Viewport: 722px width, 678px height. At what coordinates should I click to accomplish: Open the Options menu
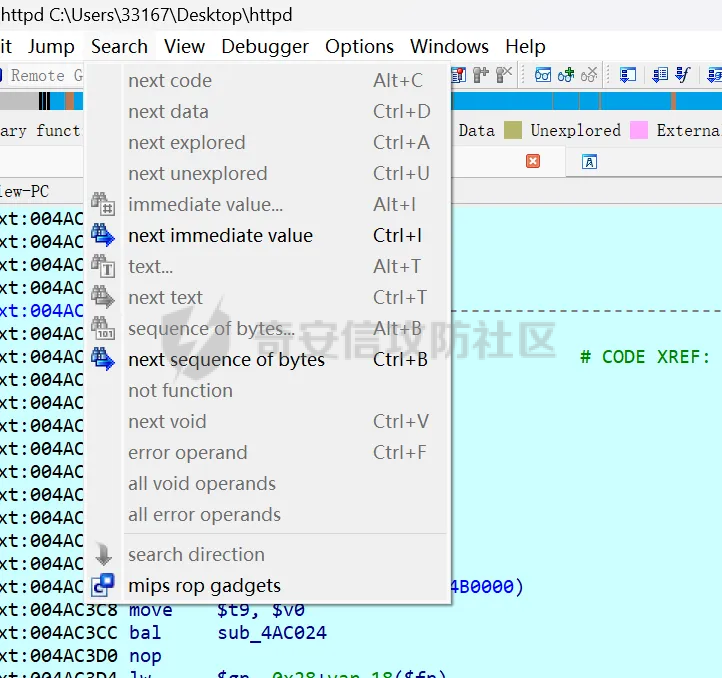[x=359, y=47]
